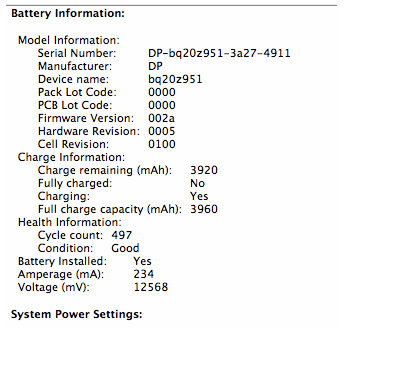Click the Charging status value Yes
The width and height of the screenshot is (414, 377).
[199, 196]
